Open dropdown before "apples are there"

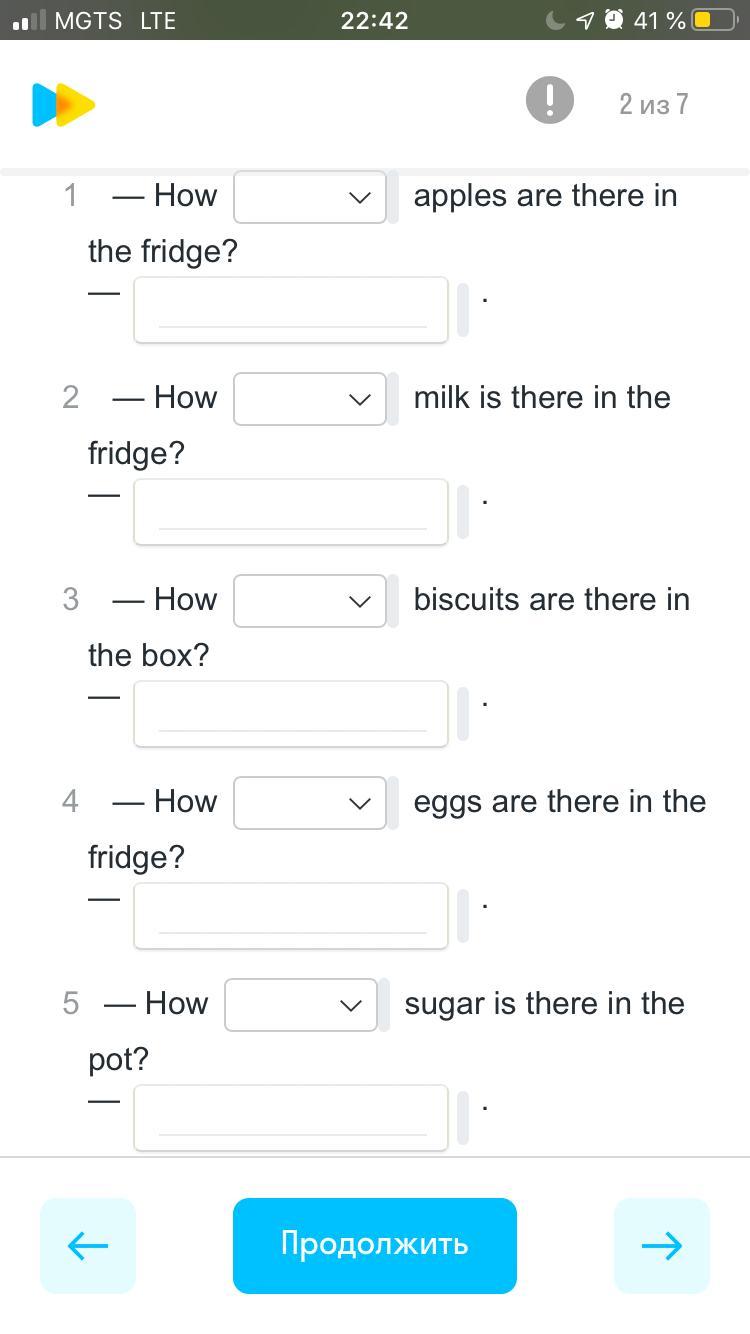click(310, 197)
